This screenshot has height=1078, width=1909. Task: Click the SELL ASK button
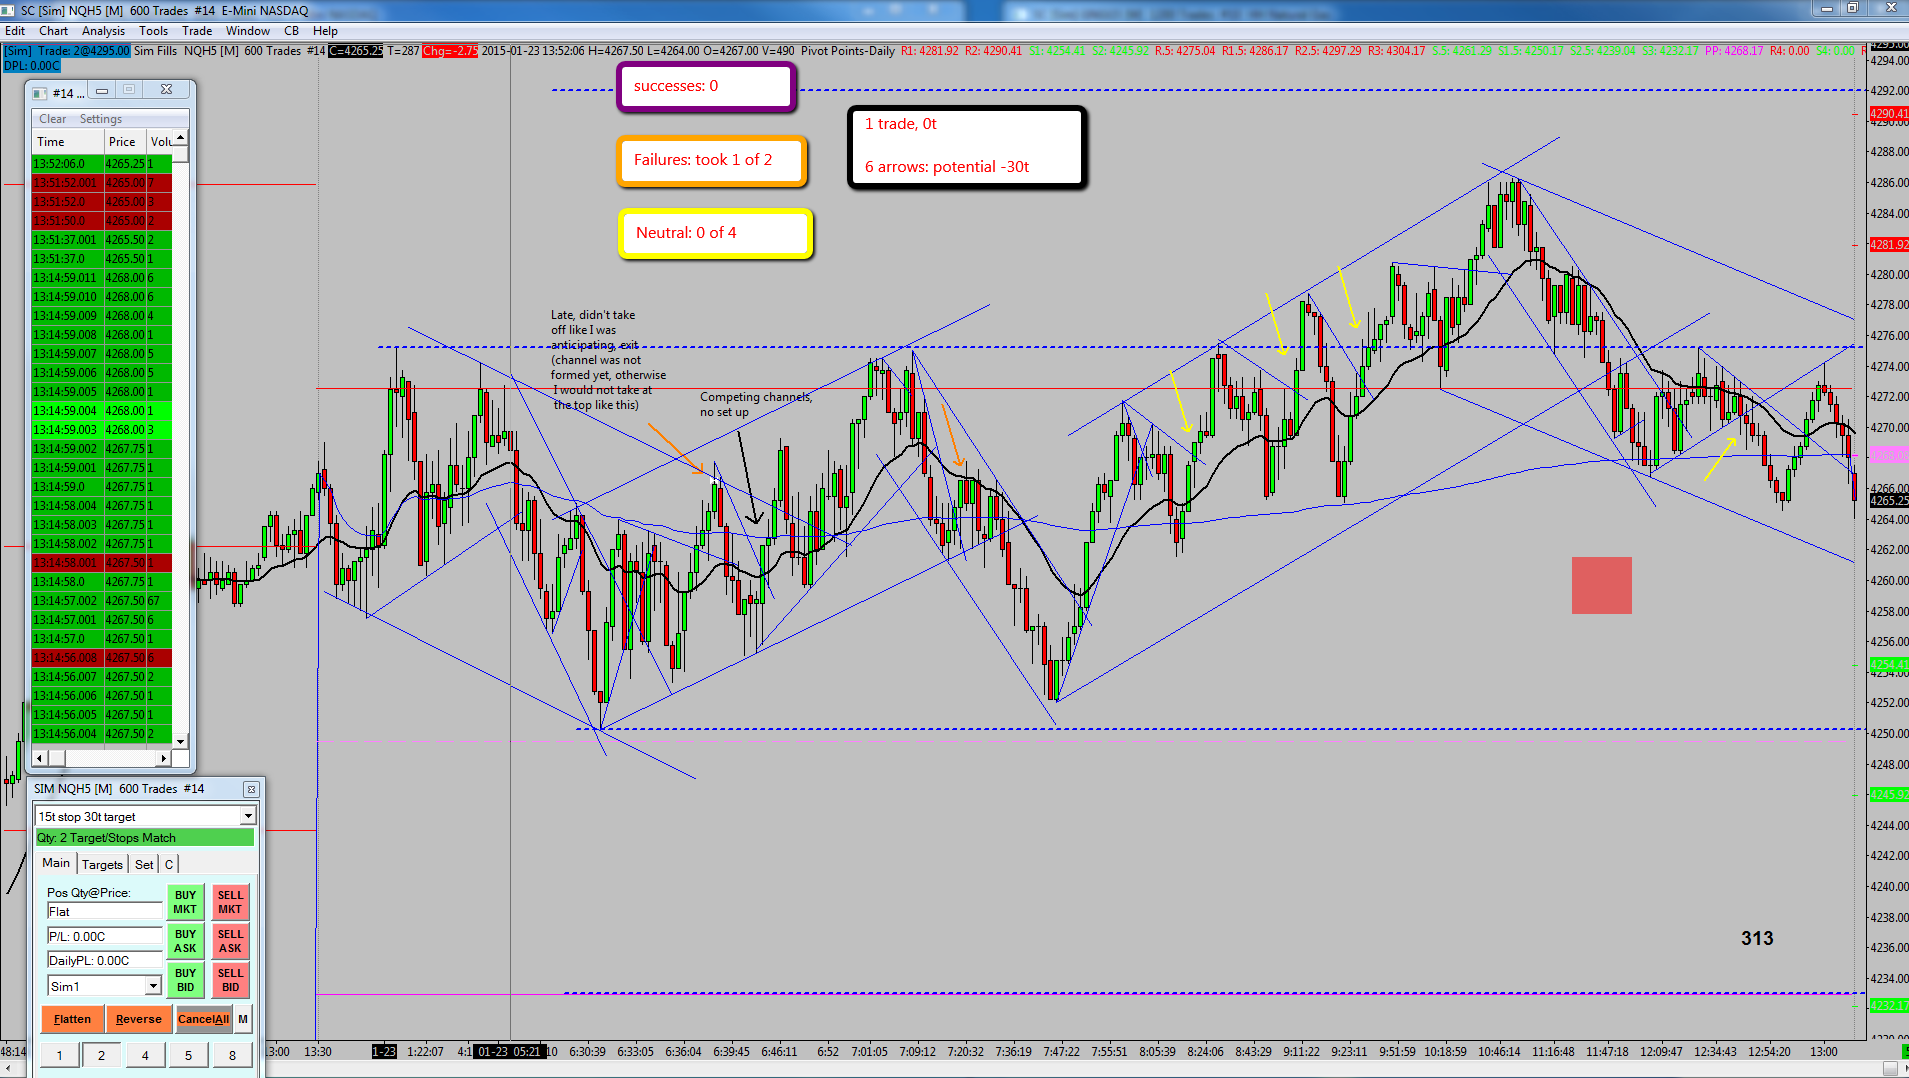point(230,941)
